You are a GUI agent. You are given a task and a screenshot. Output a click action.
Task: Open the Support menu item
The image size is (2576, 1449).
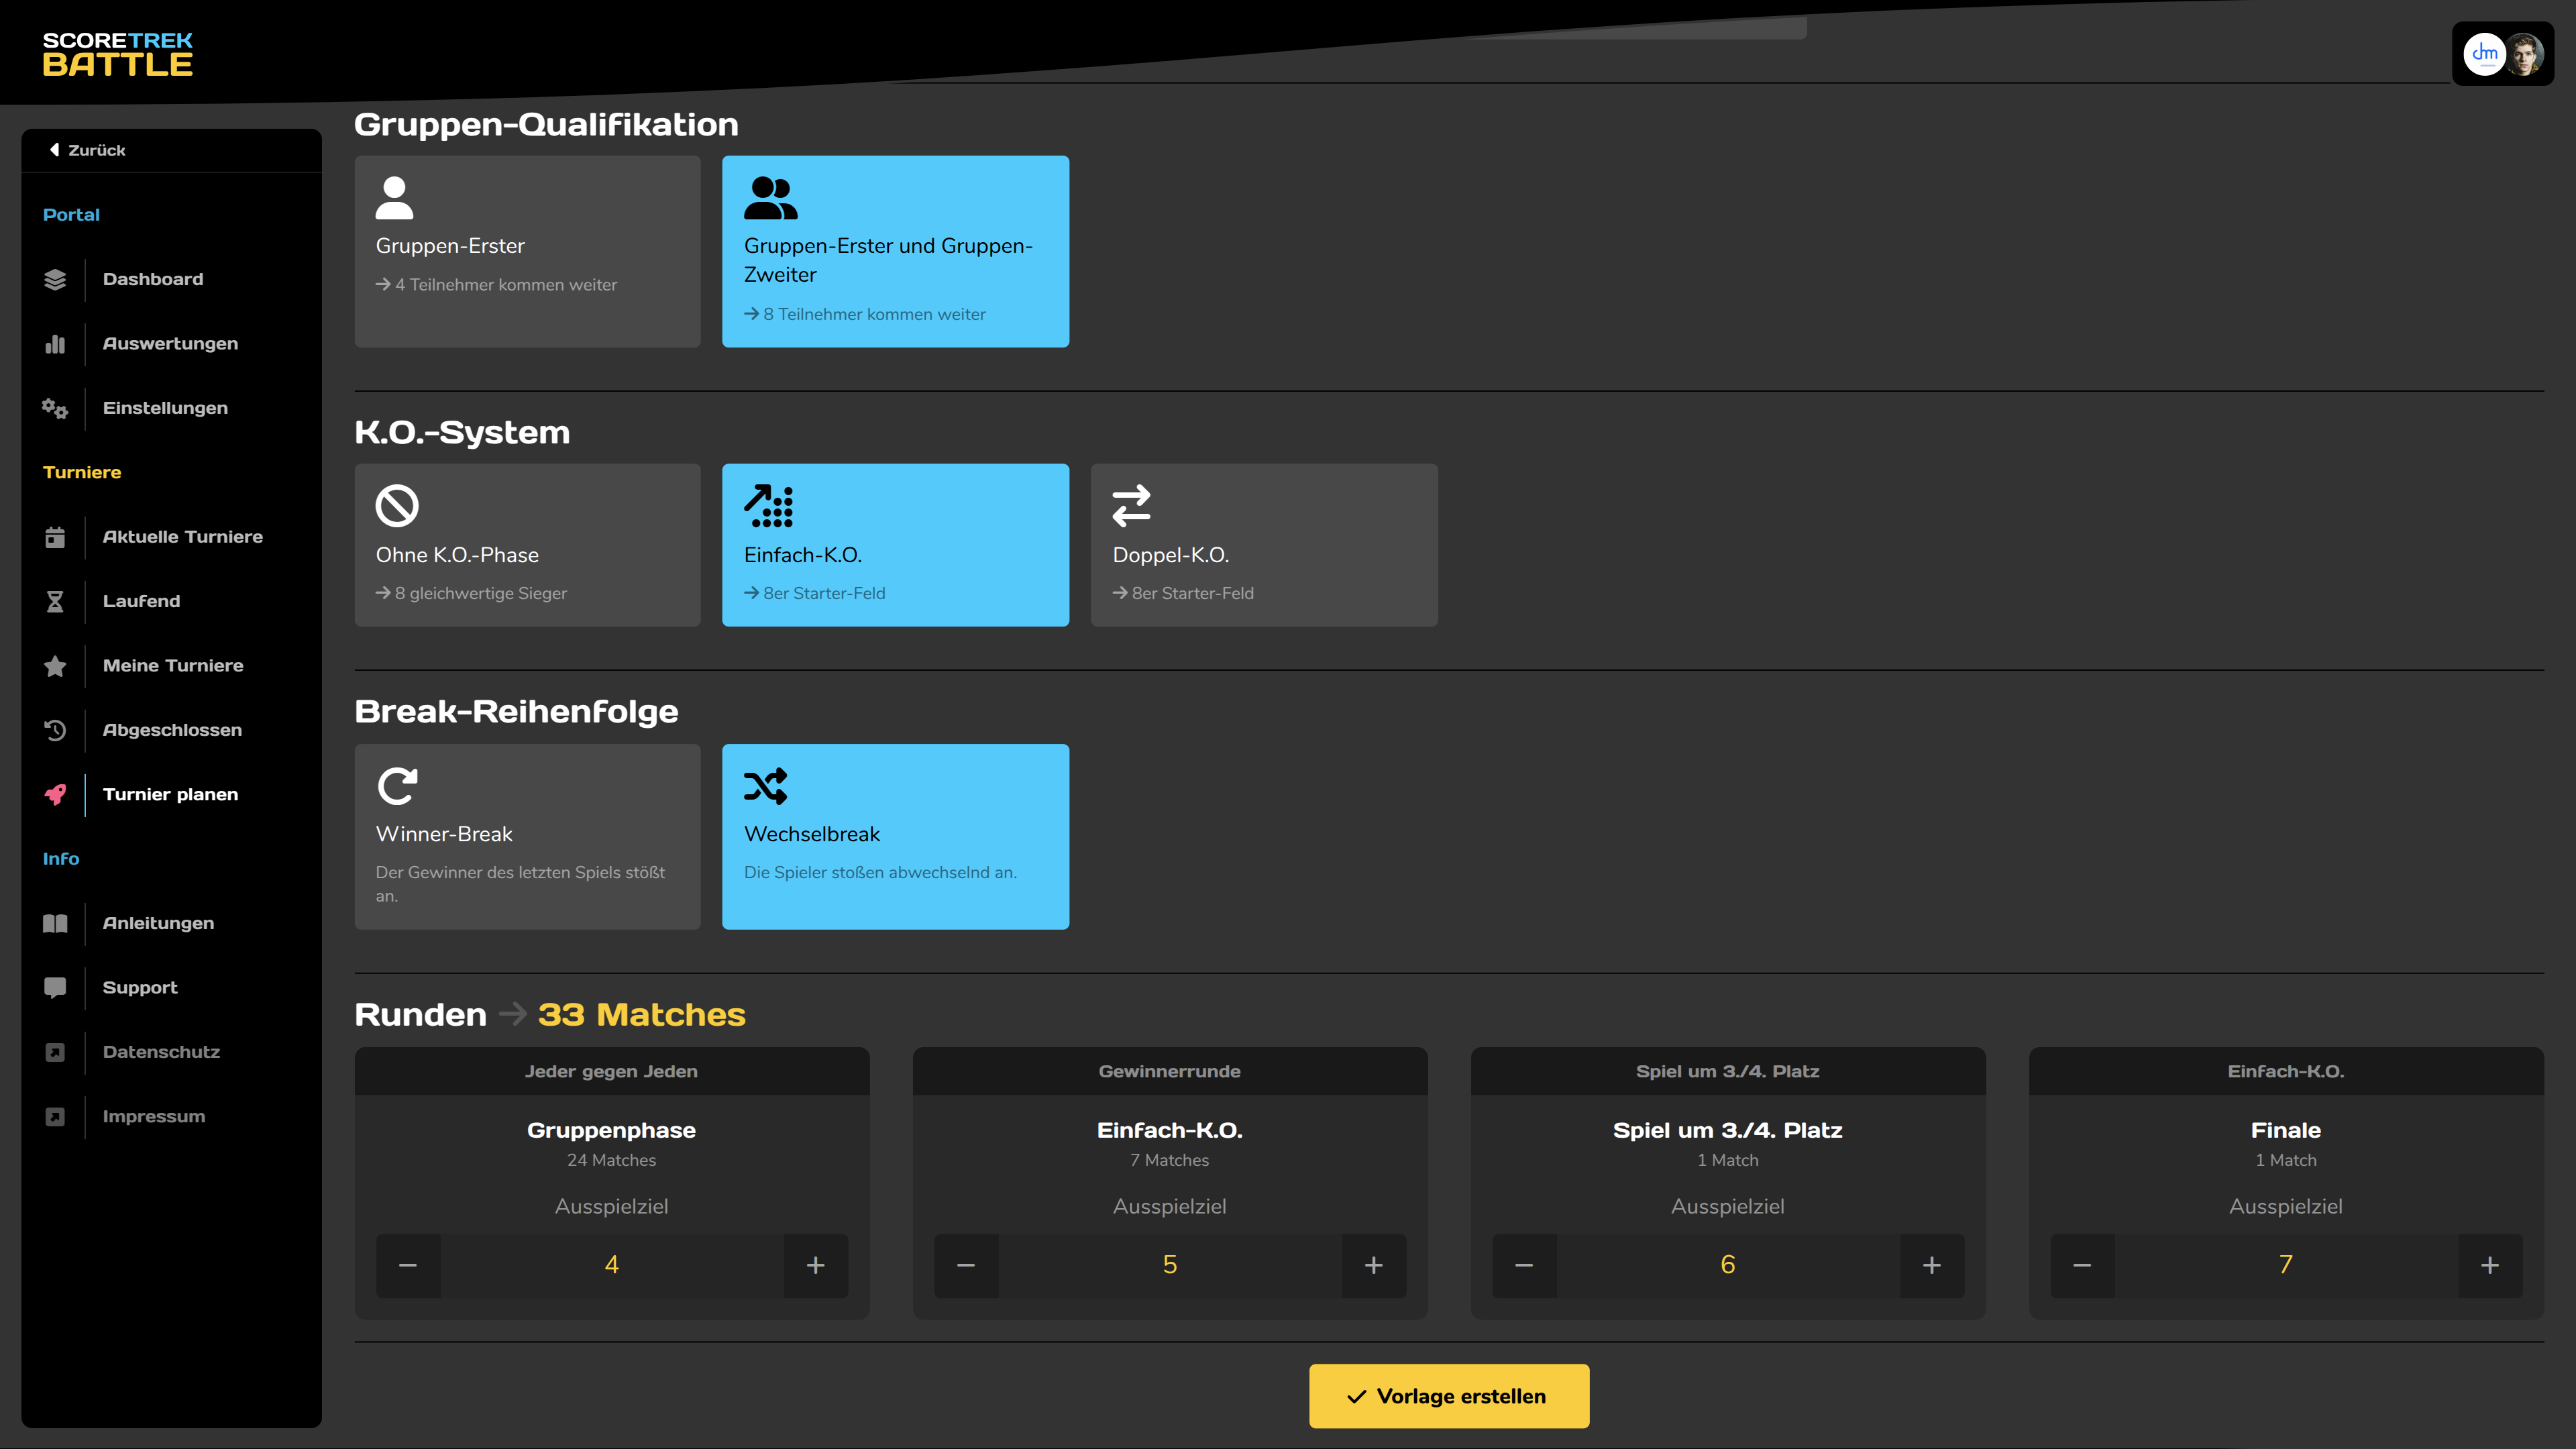(140, 987)
